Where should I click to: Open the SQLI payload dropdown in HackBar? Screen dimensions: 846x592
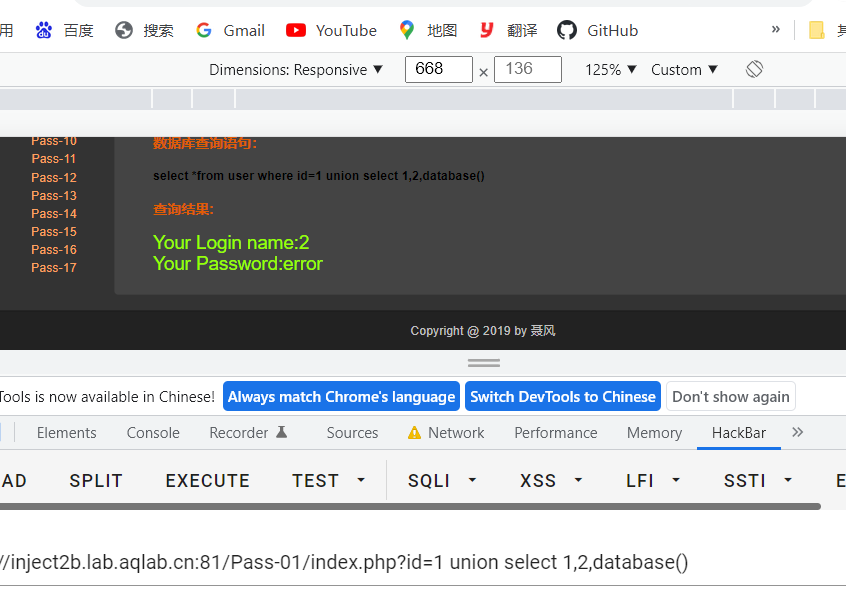(x=441, y=480)
